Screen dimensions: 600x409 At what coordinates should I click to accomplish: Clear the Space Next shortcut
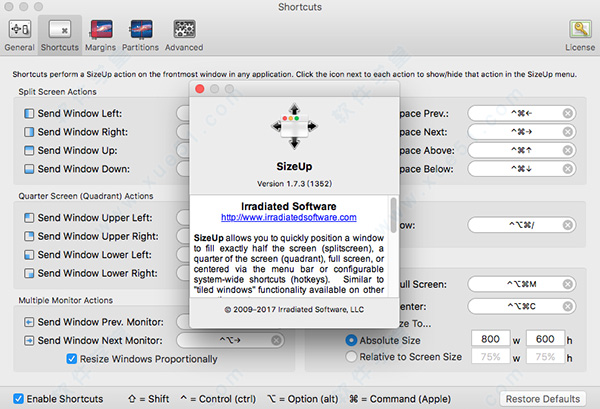pyautogui.click(x=568, y=132)
